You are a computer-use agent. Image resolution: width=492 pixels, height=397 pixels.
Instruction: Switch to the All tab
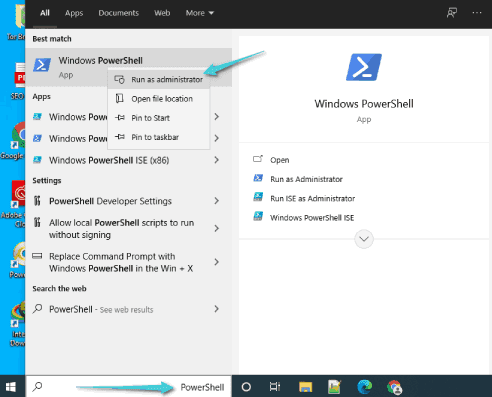(x=45, y=13)
